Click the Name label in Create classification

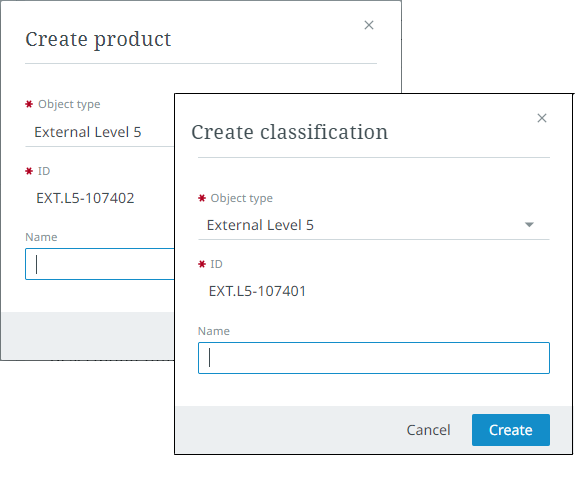pyautogui.click(x=214, y=331)
